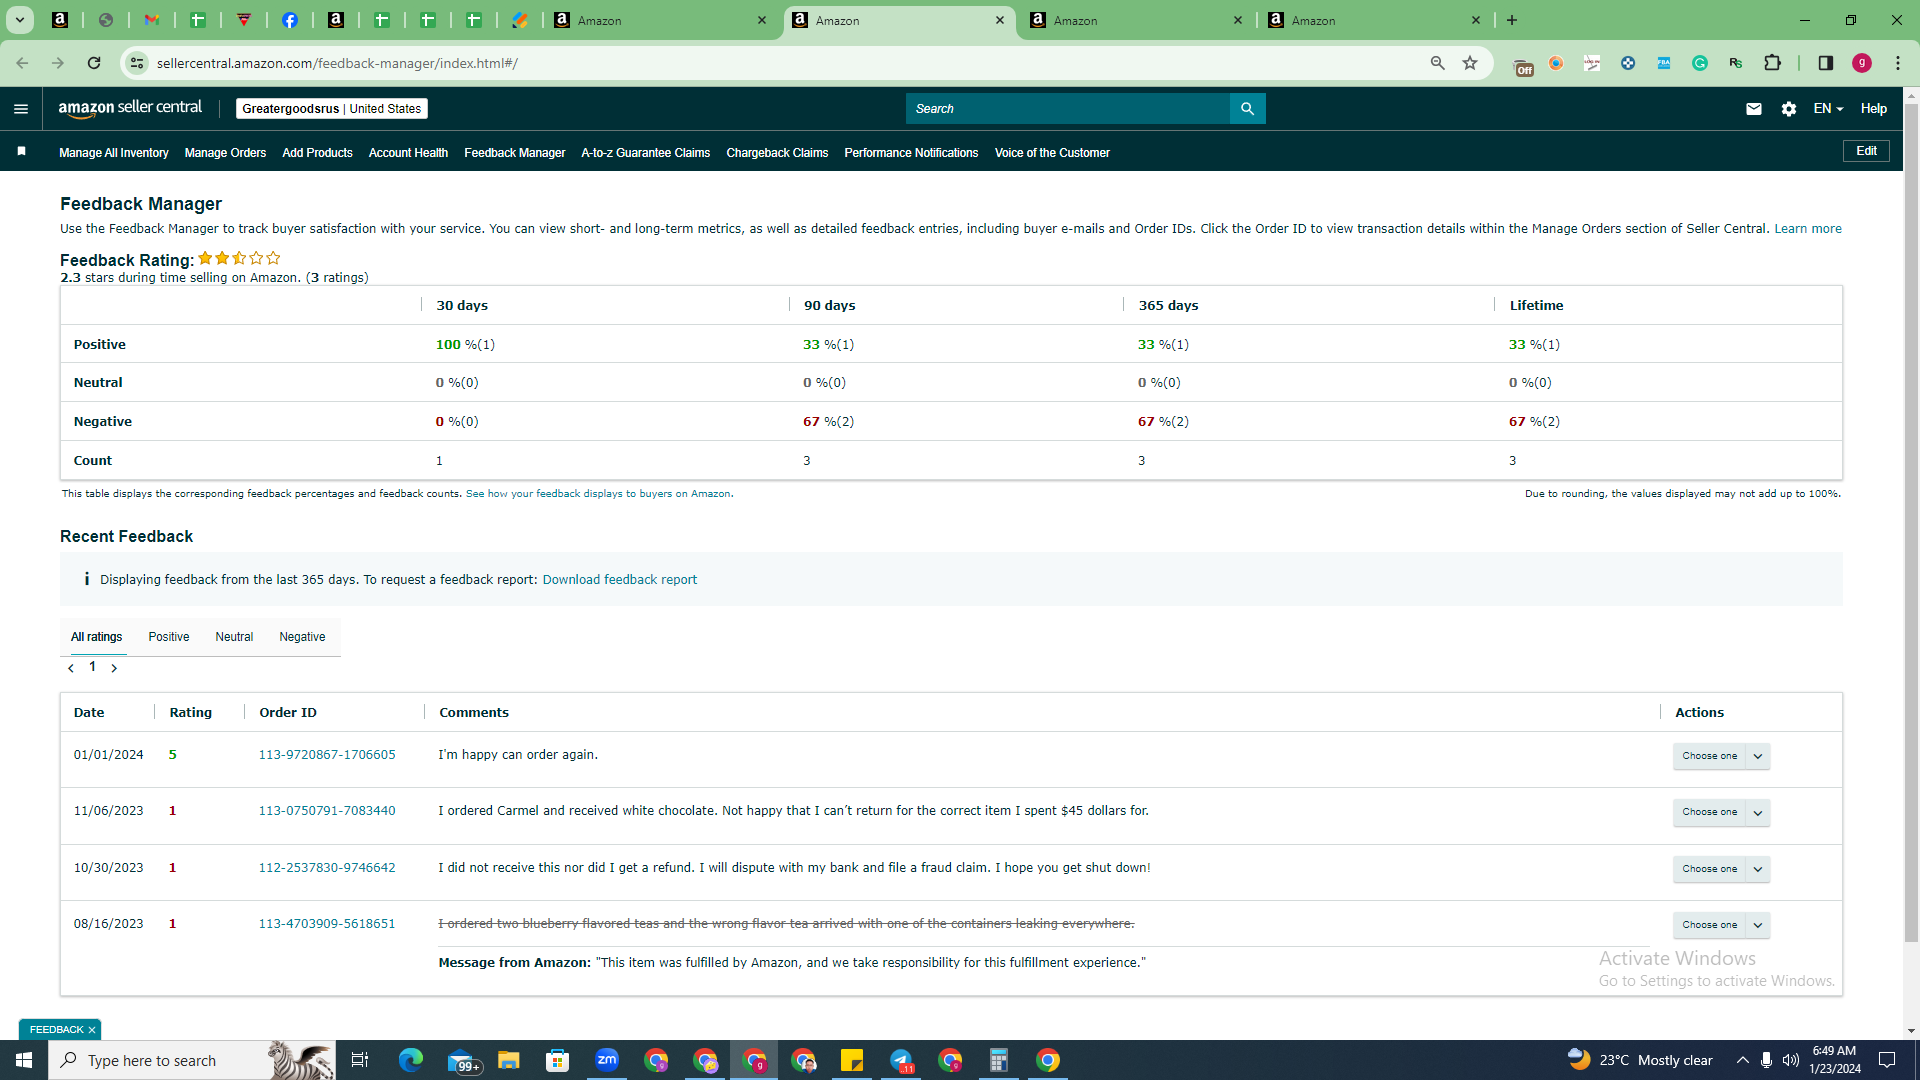Show hidden system tray icons chevron
The width and height of the screenshot is (1920, 1080).
click(x=1742, y=1060)
